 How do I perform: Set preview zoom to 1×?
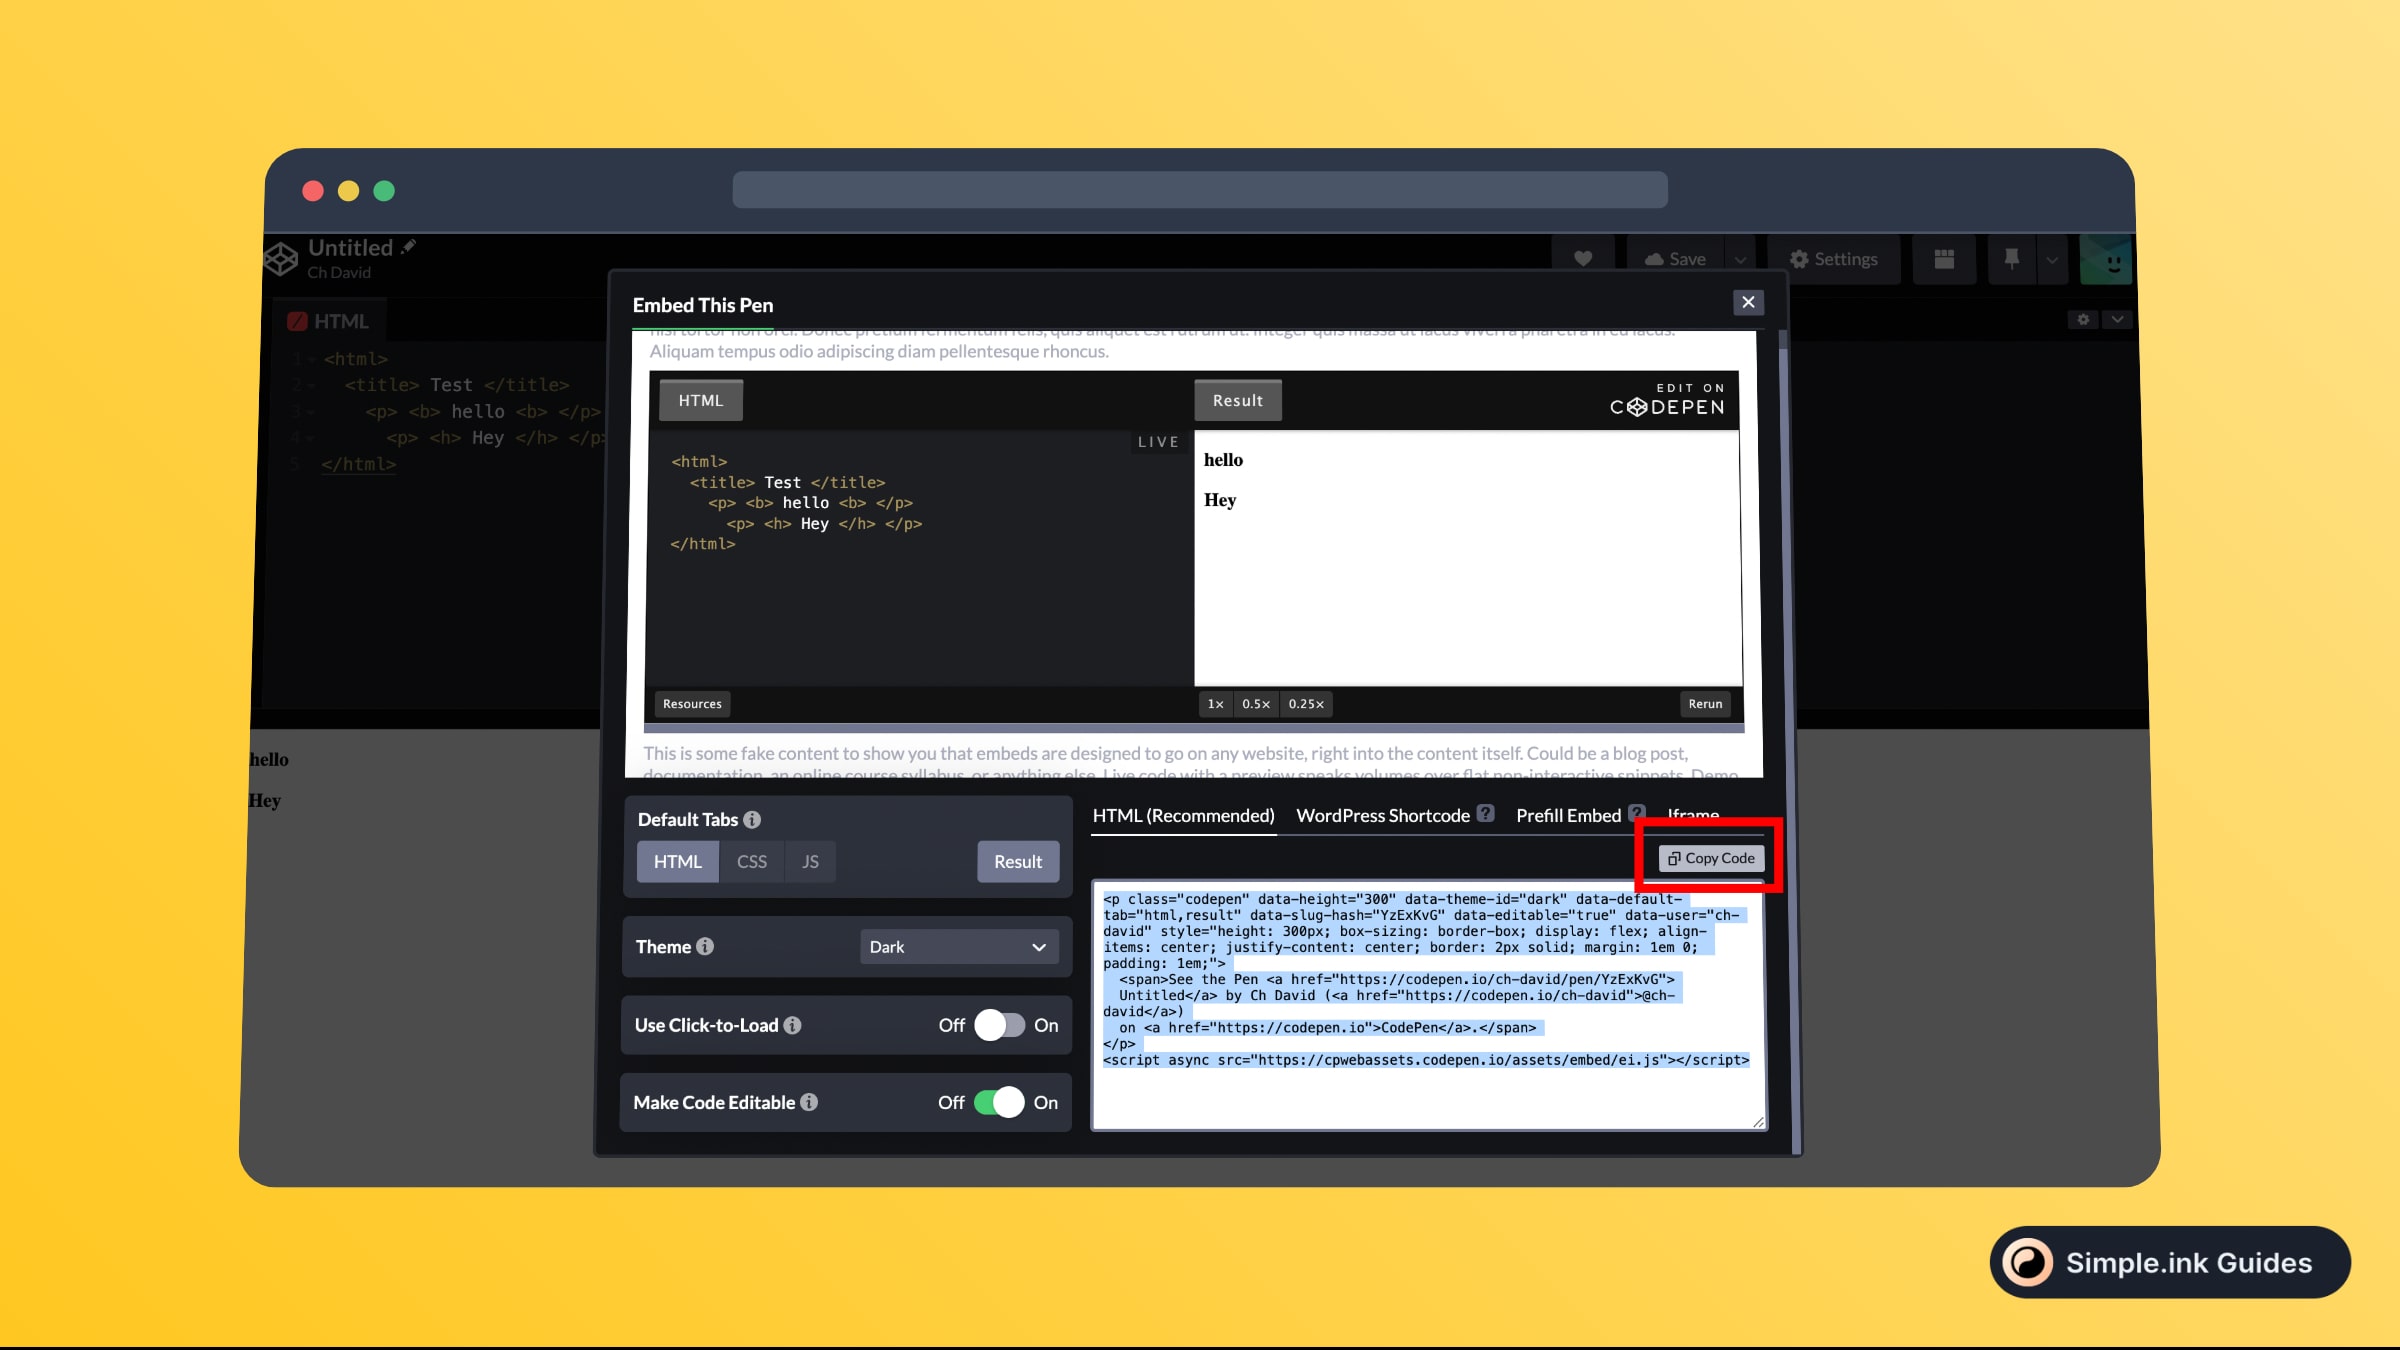[1215, 704]
